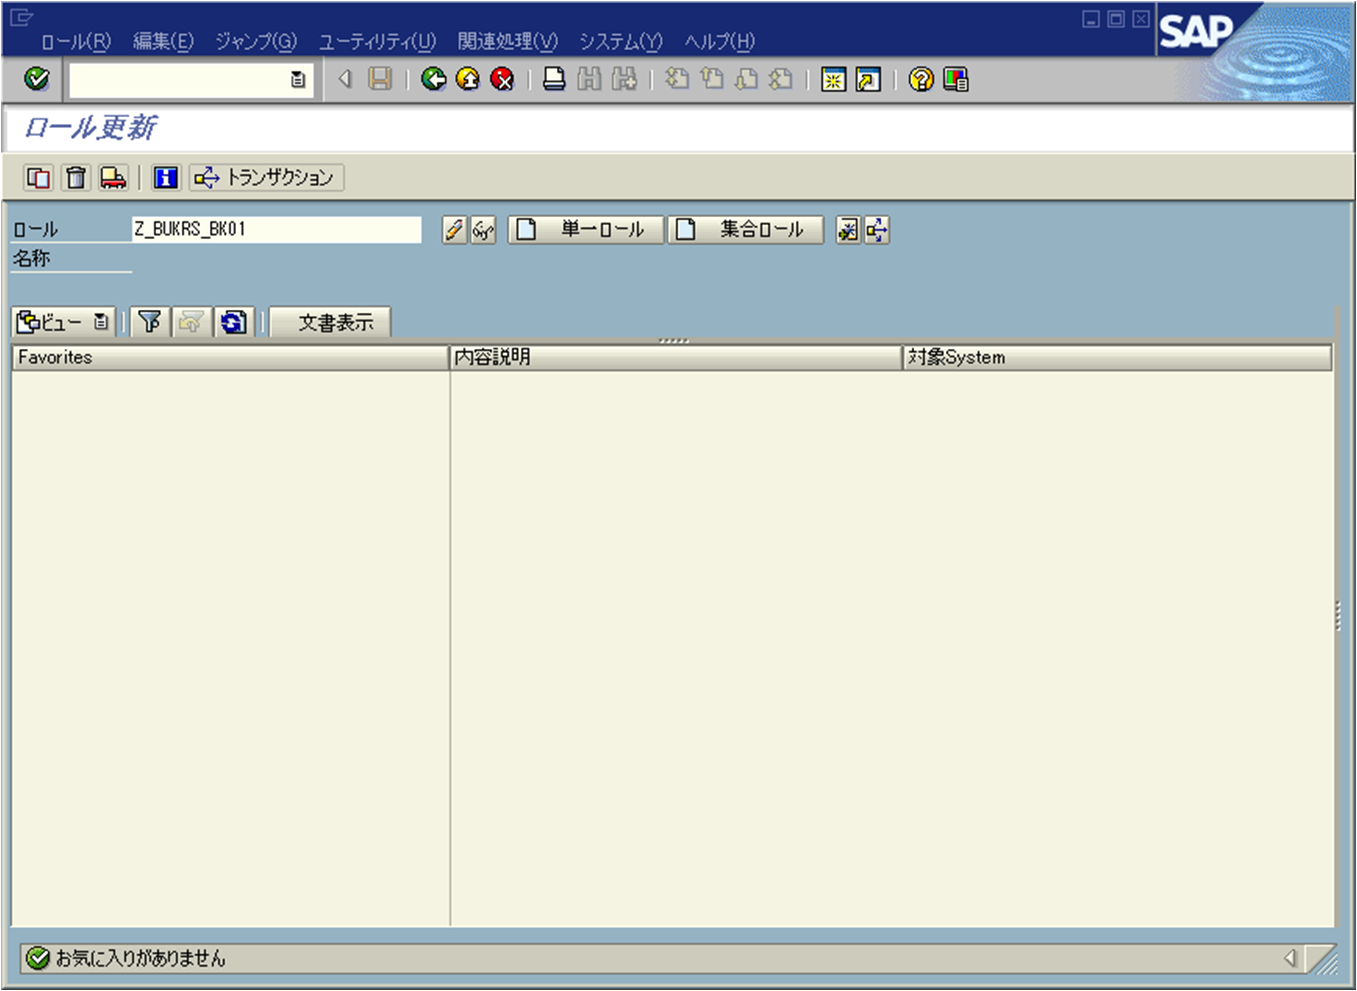Show documentation via 文書表示 button
Image resolution: width=1357 pixels, height=991 pixels.
click(x=331, y=322)
